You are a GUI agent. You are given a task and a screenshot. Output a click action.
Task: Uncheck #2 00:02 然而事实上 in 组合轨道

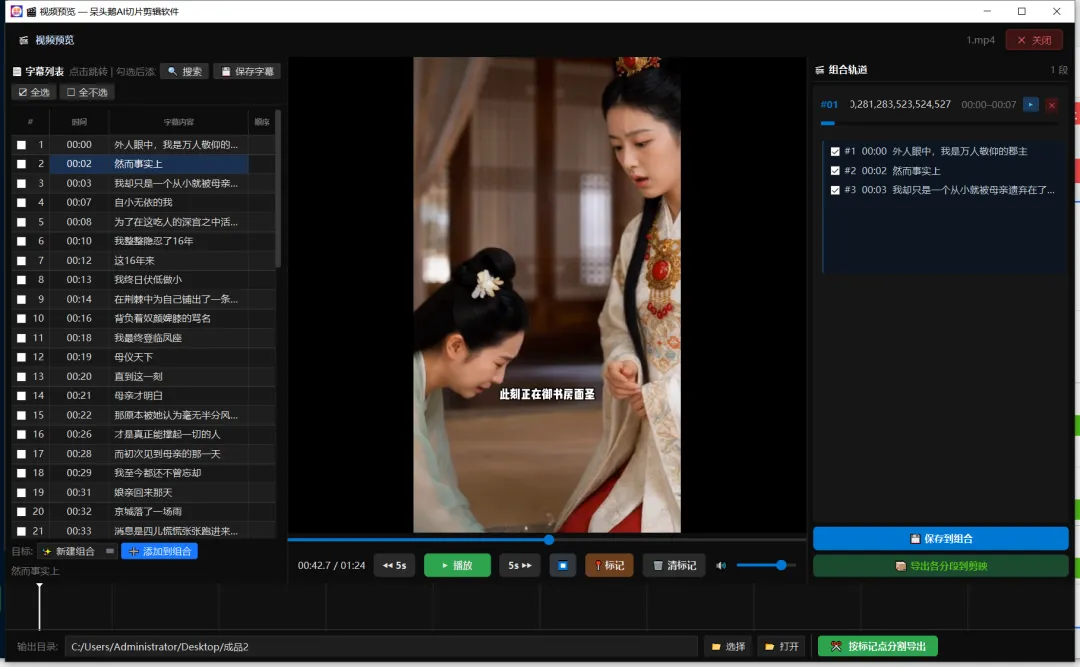point(835,170)
